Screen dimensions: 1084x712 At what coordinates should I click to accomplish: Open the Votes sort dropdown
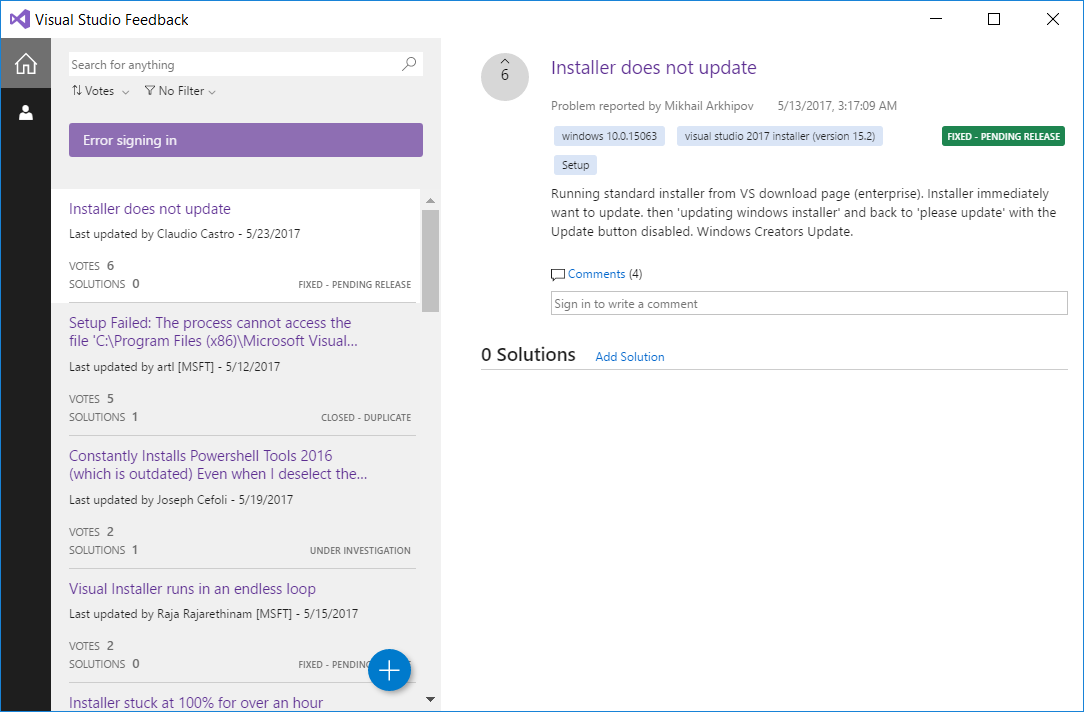(100, 91)
